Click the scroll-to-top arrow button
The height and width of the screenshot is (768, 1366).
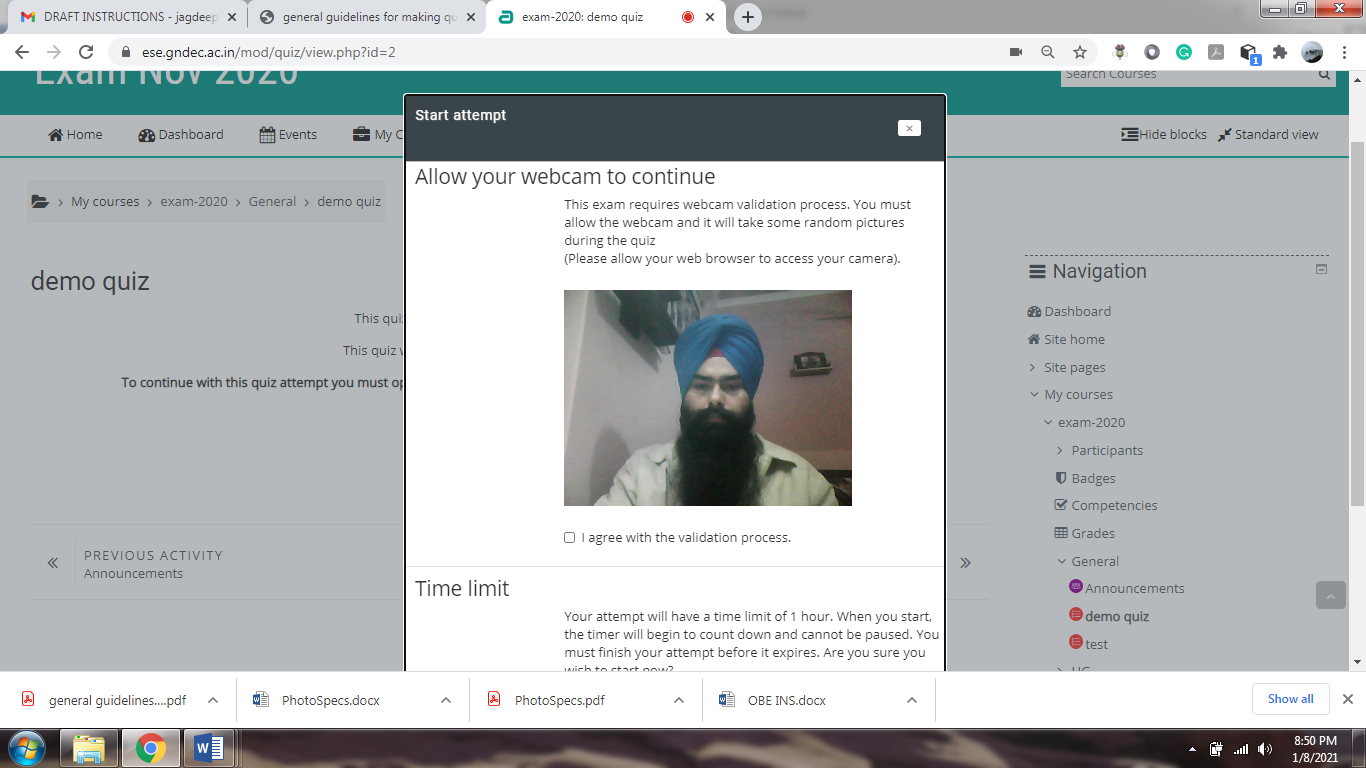click(1330, 595)
